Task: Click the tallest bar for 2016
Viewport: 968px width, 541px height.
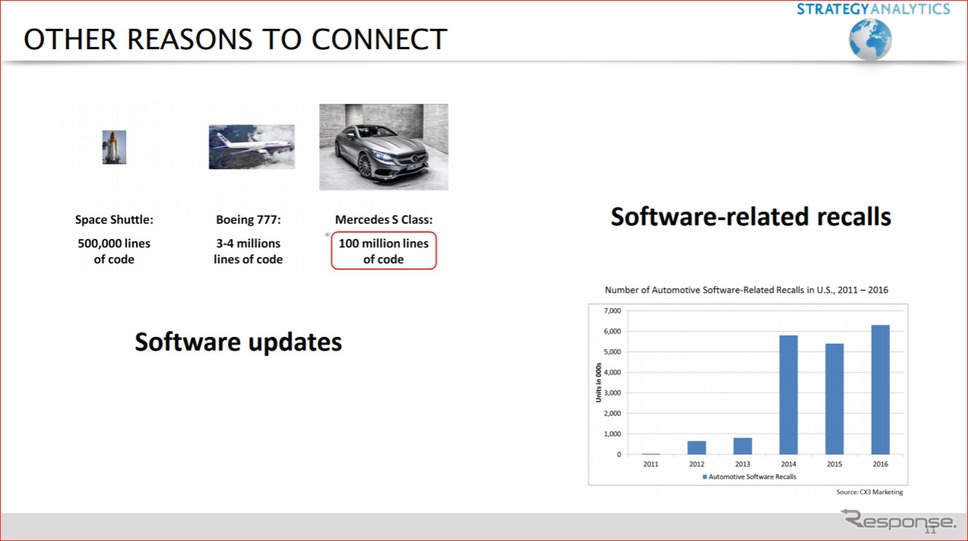Action: point(880,390)
